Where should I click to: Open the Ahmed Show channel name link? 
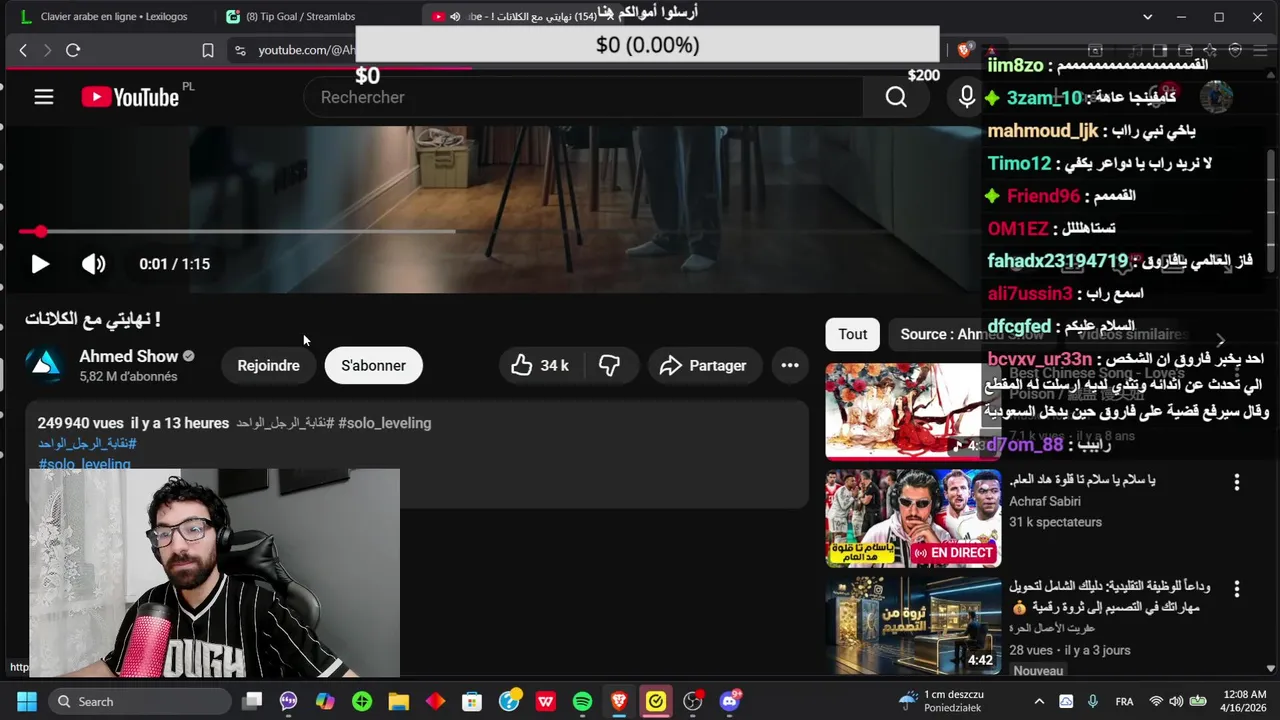tap(128, 356)
